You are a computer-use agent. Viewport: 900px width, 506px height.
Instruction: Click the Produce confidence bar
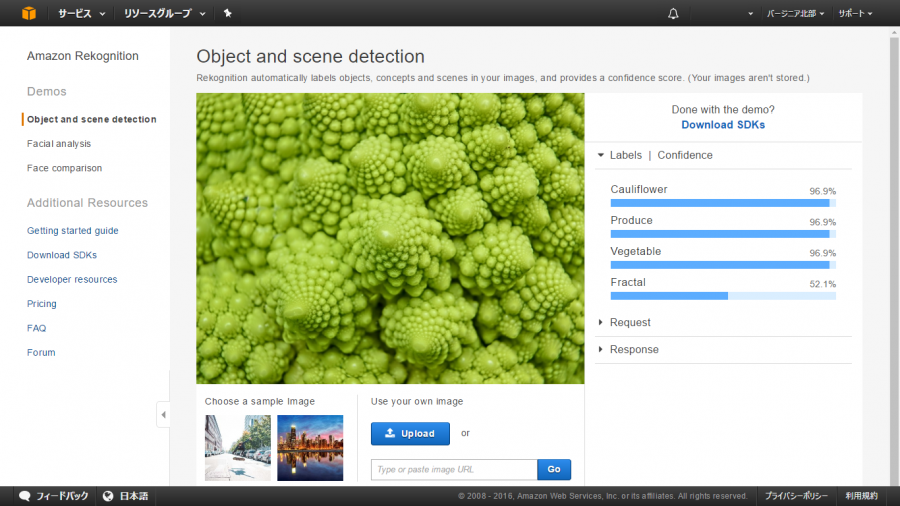(x=723, y=234)
